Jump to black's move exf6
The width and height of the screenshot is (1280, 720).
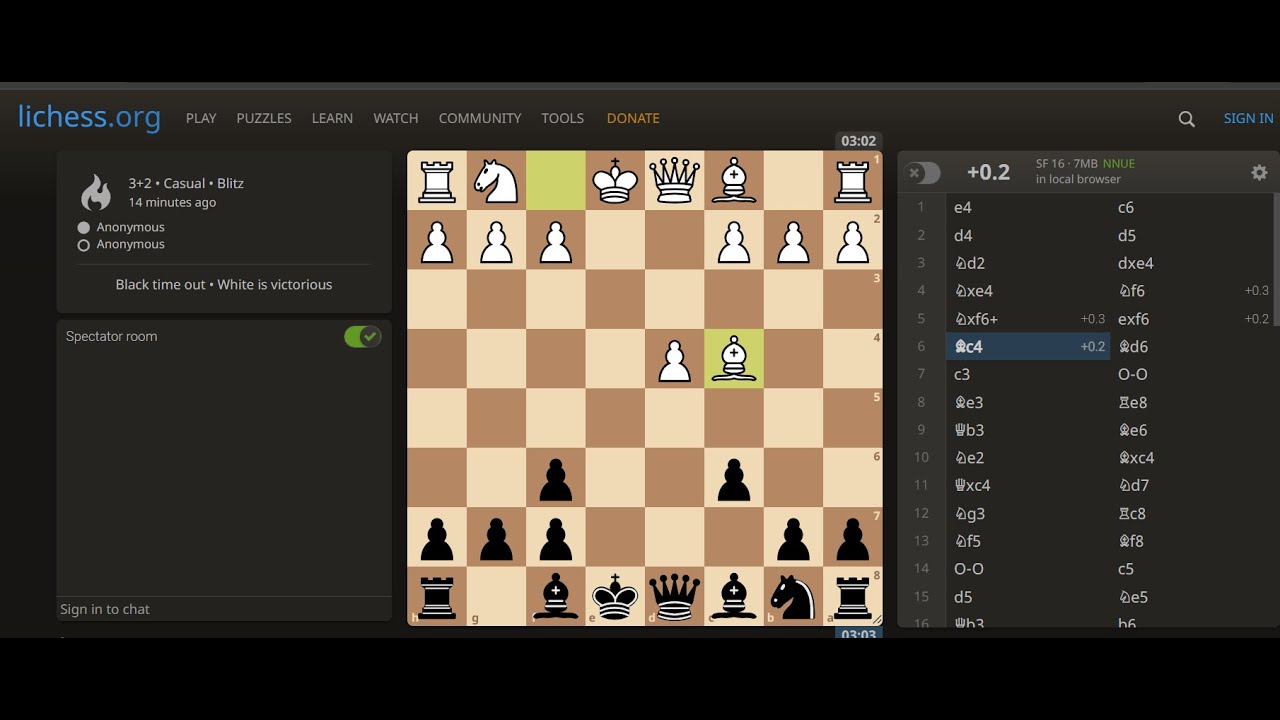tap(1192, 319)
